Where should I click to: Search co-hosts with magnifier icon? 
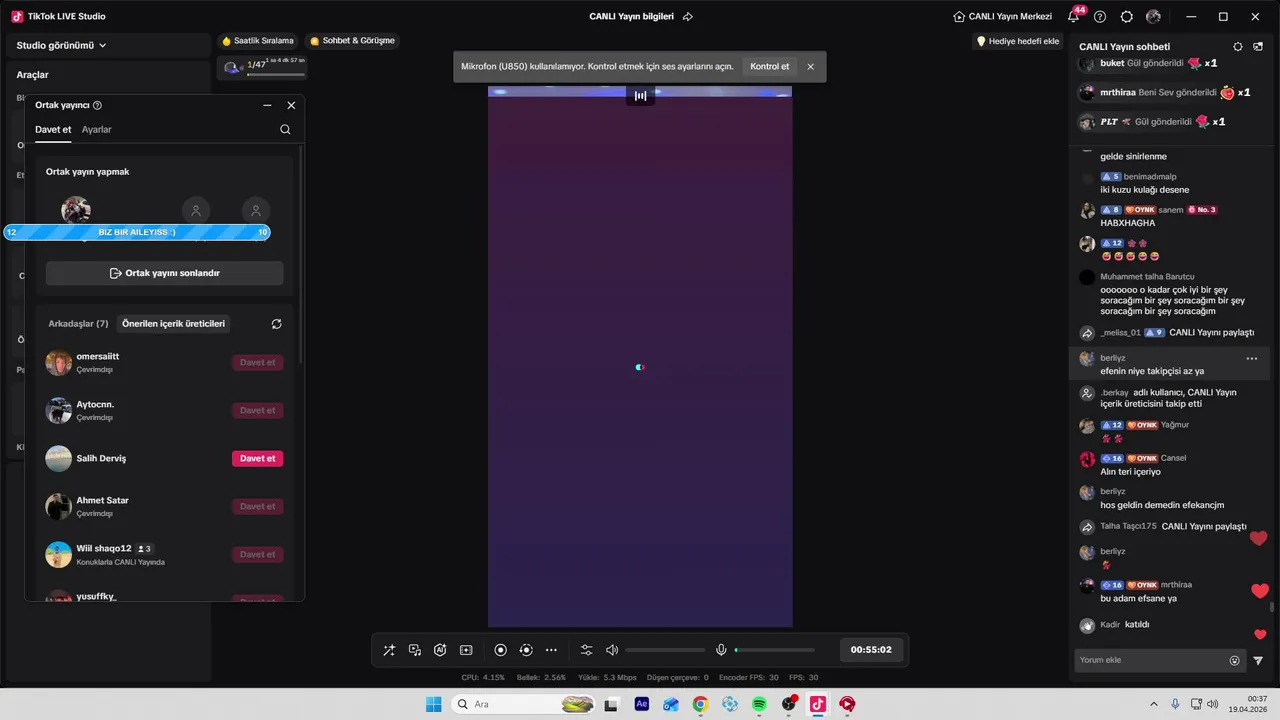(x=285, y=130)
